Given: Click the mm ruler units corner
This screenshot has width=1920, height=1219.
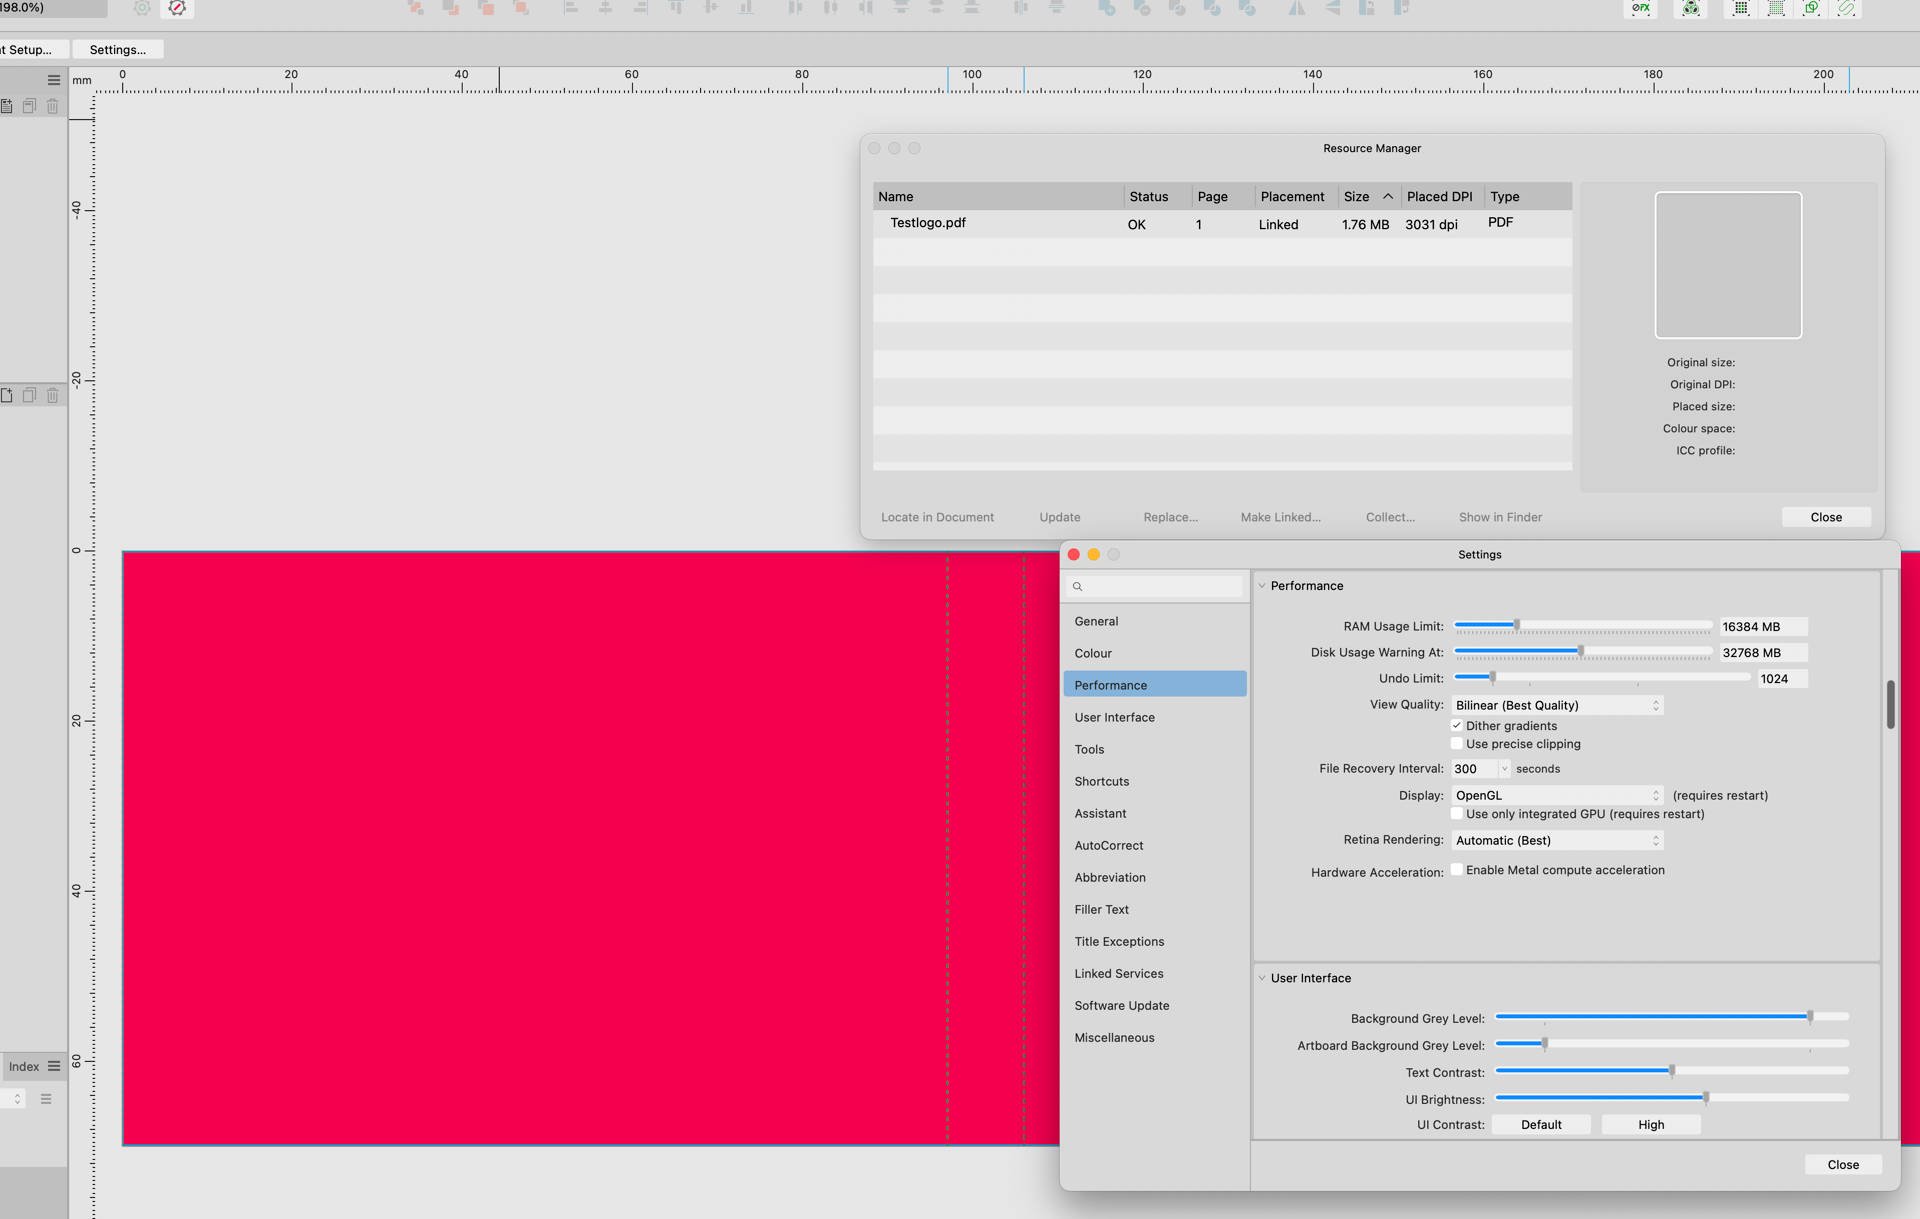Looking at the screenshot, I should (82, 80).
